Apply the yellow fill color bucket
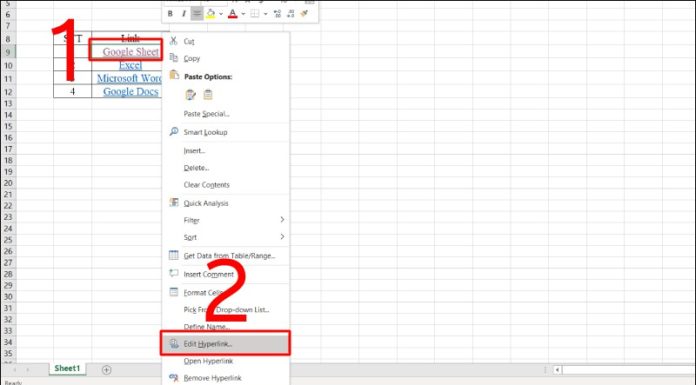696x385 pixels. tap(210, 14)
